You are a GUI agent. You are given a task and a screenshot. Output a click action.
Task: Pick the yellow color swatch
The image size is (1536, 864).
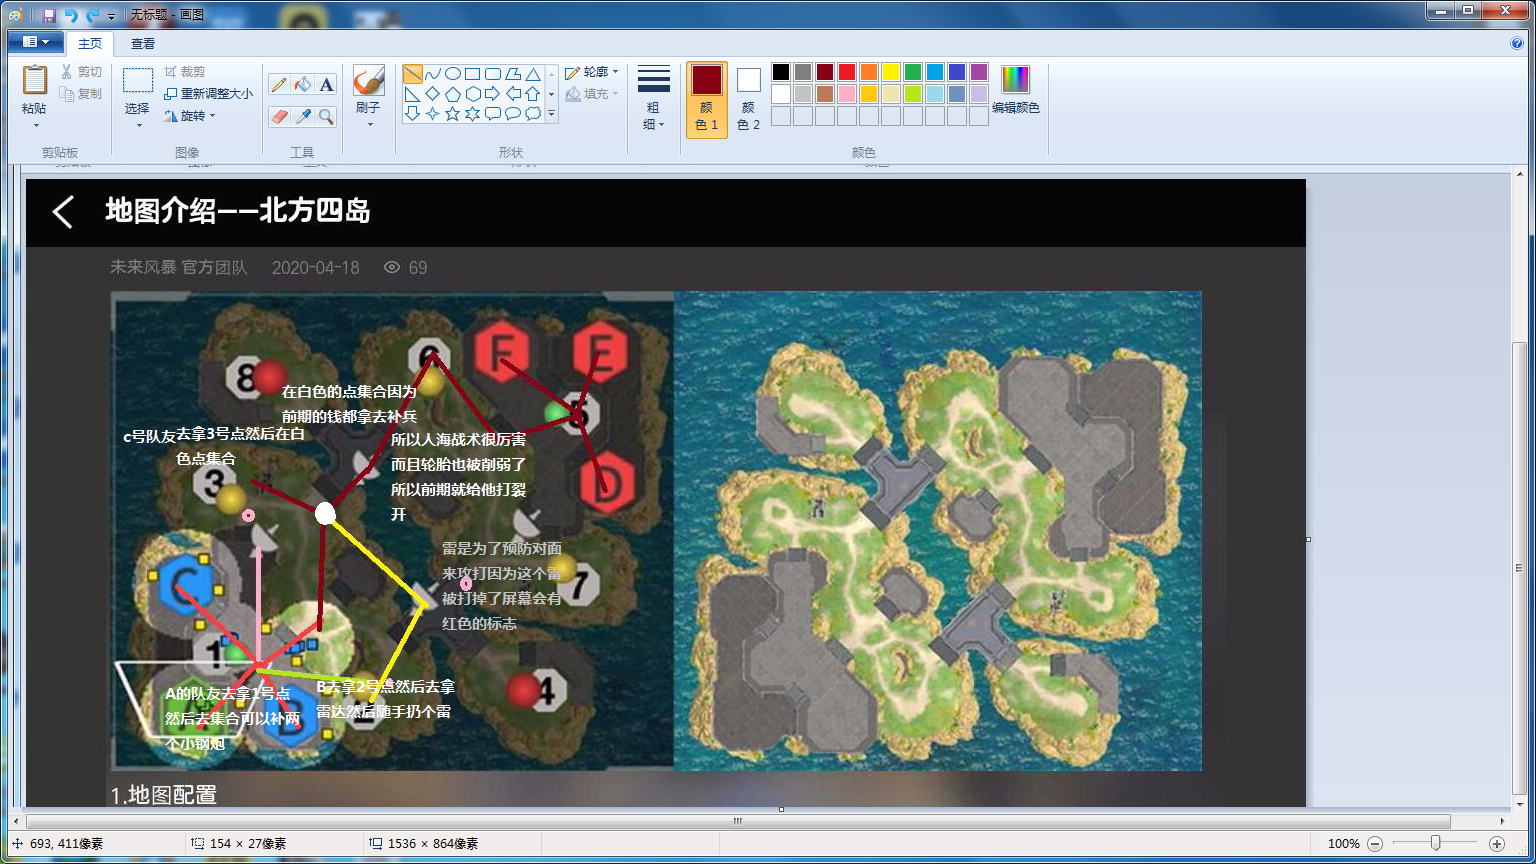coord(891,72)
